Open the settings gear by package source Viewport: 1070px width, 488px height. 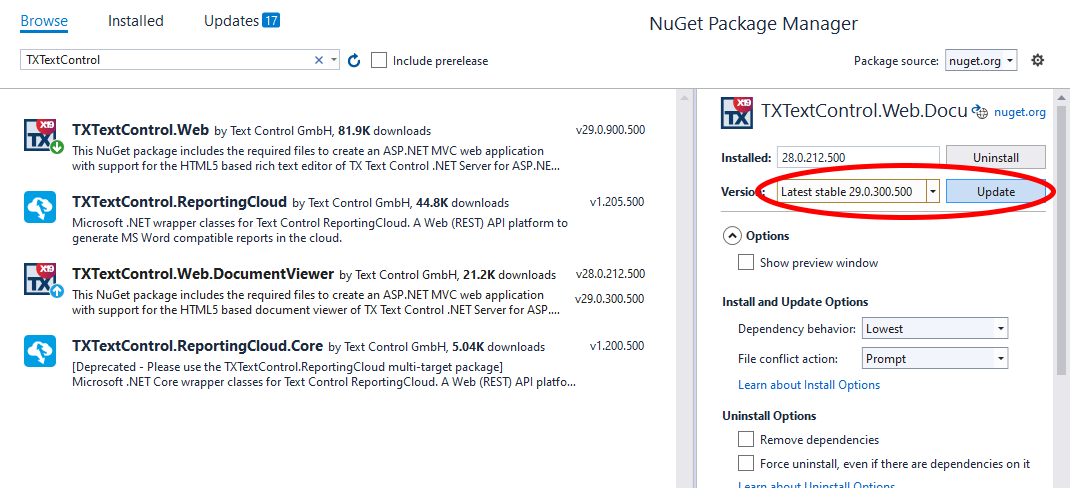pos(1037,61)
